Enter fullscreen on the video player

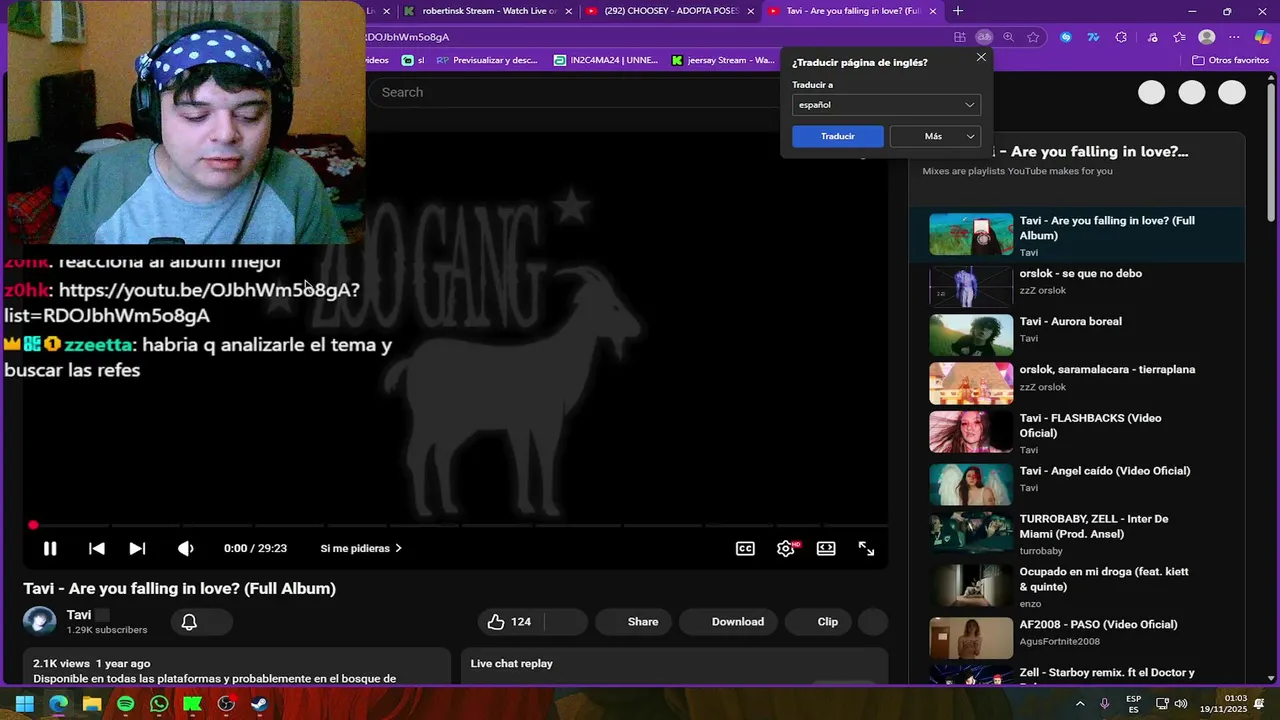point(867,548)
